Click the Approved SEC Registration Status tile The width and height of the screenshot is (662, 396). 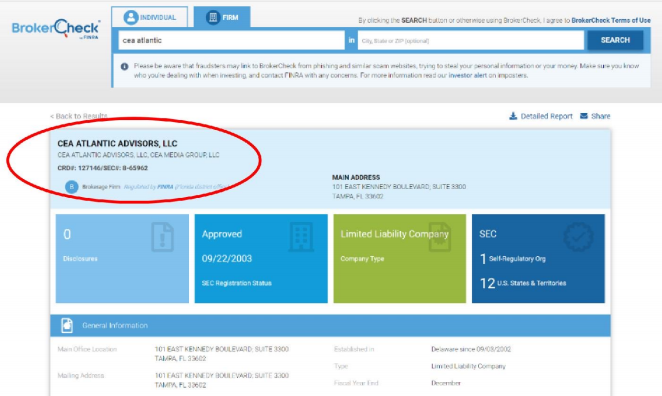tap(261, 258)
